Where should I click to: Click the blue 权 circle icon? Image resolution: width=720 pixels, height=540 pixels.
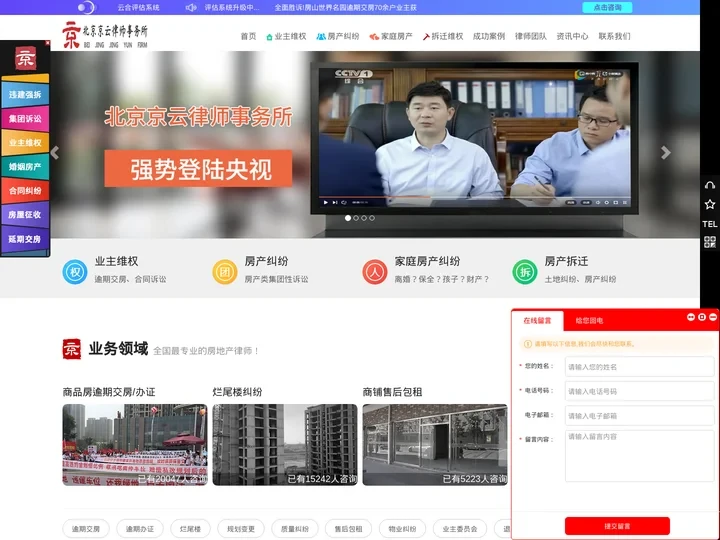75,272
